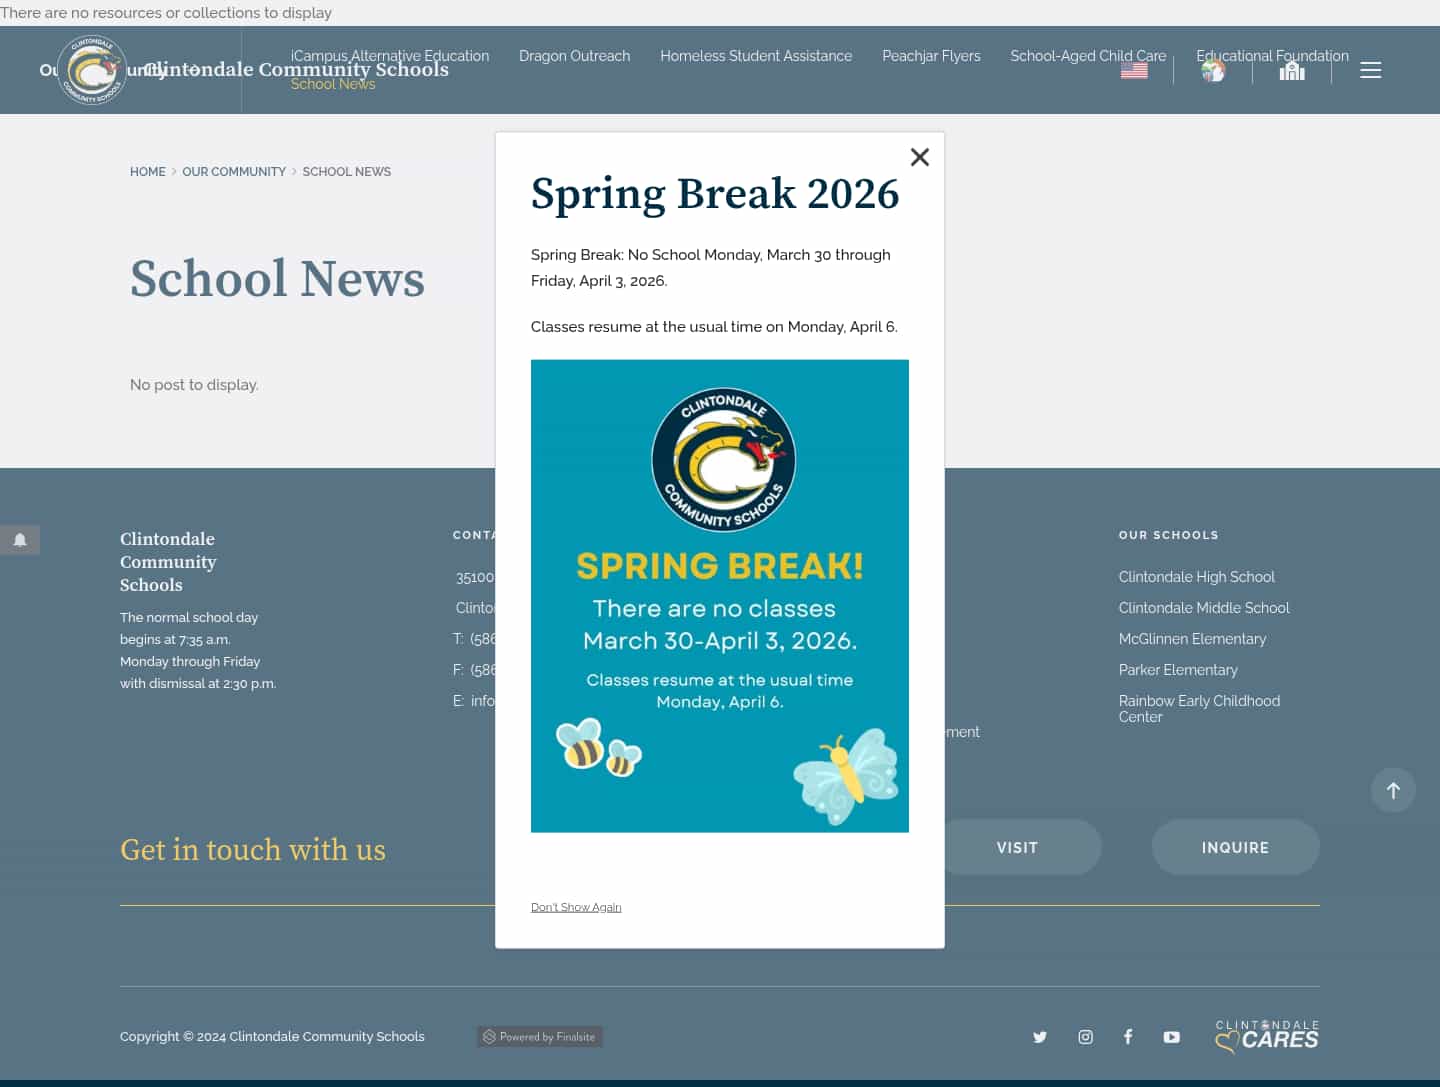Open the Instagram social icon
The width and height of the screenshot is (1440, 1087).
pos(1086,1037)
